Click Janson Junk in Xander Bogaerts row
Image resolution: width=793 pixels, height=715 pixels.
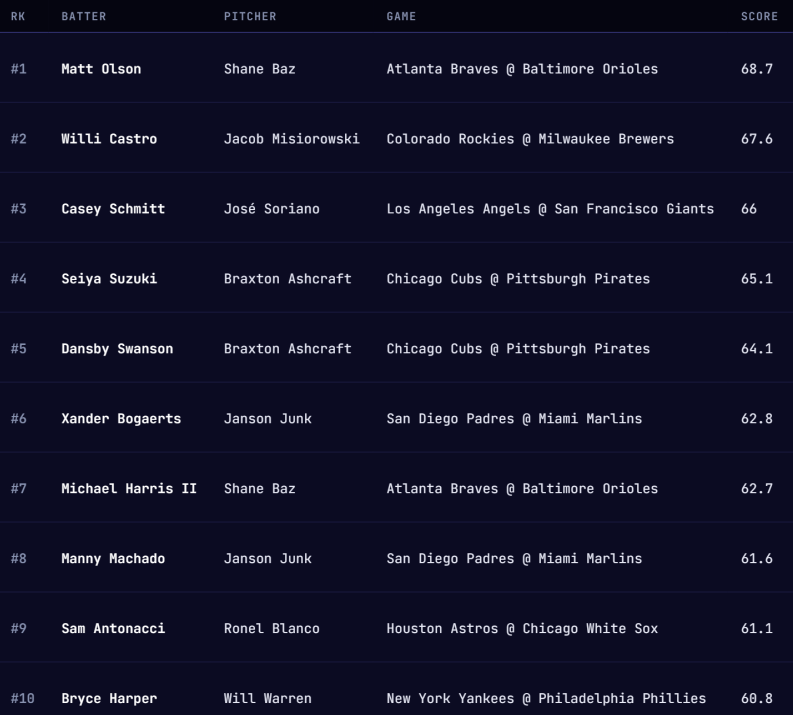[268, 419]
